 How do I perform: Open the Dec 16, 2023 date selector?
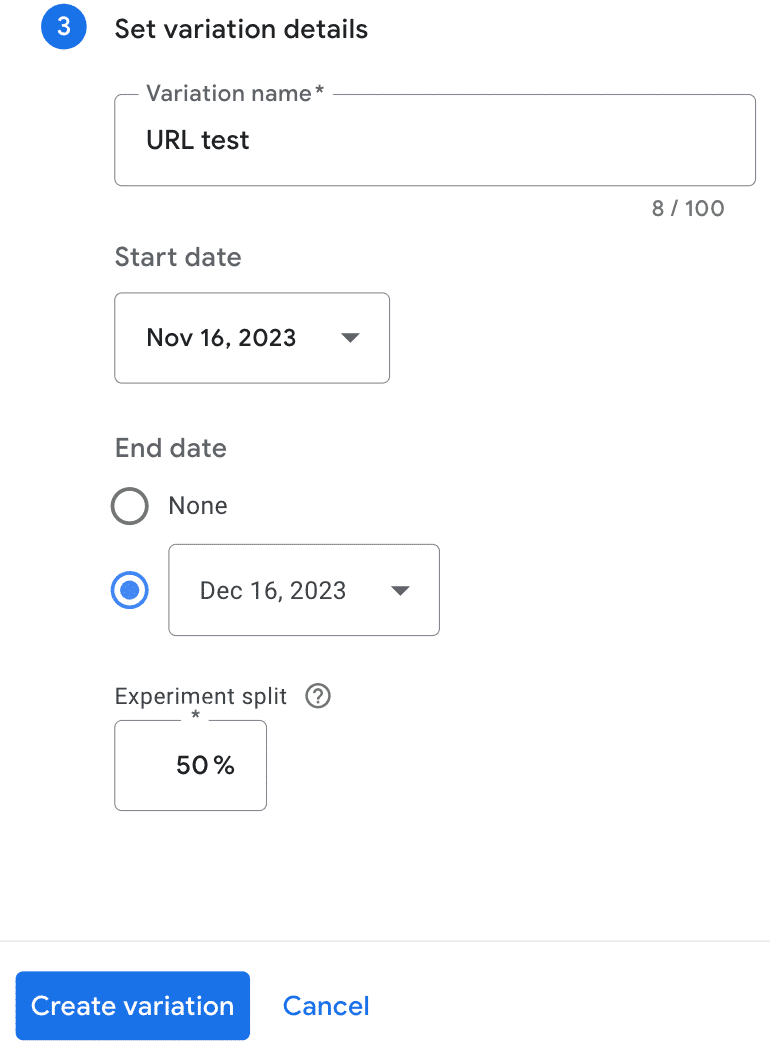[400, 590]
